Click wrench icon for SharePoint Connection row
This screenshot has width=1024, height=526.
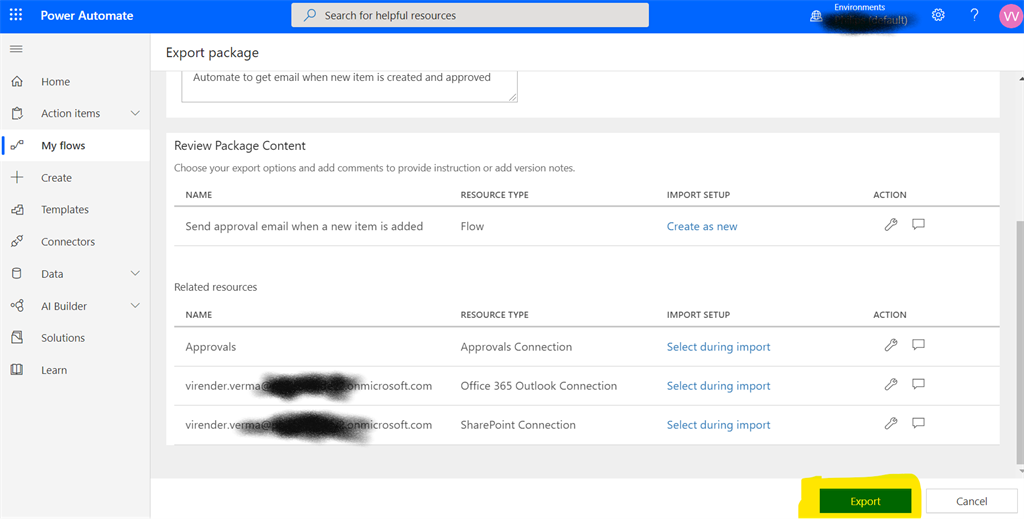coord(891,423)
